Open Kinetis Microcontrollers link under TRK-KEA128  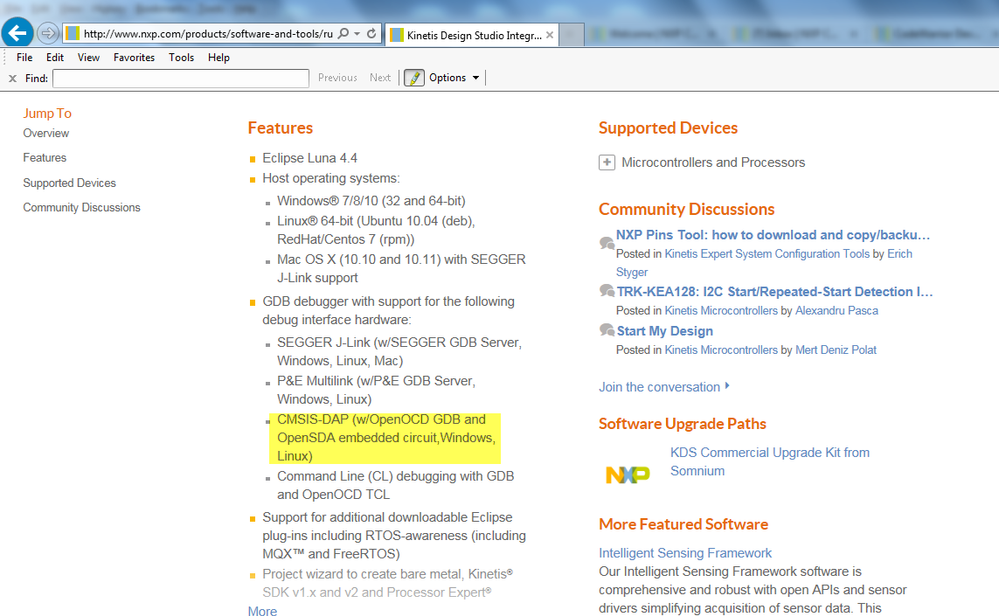click(x=721, y=311)
